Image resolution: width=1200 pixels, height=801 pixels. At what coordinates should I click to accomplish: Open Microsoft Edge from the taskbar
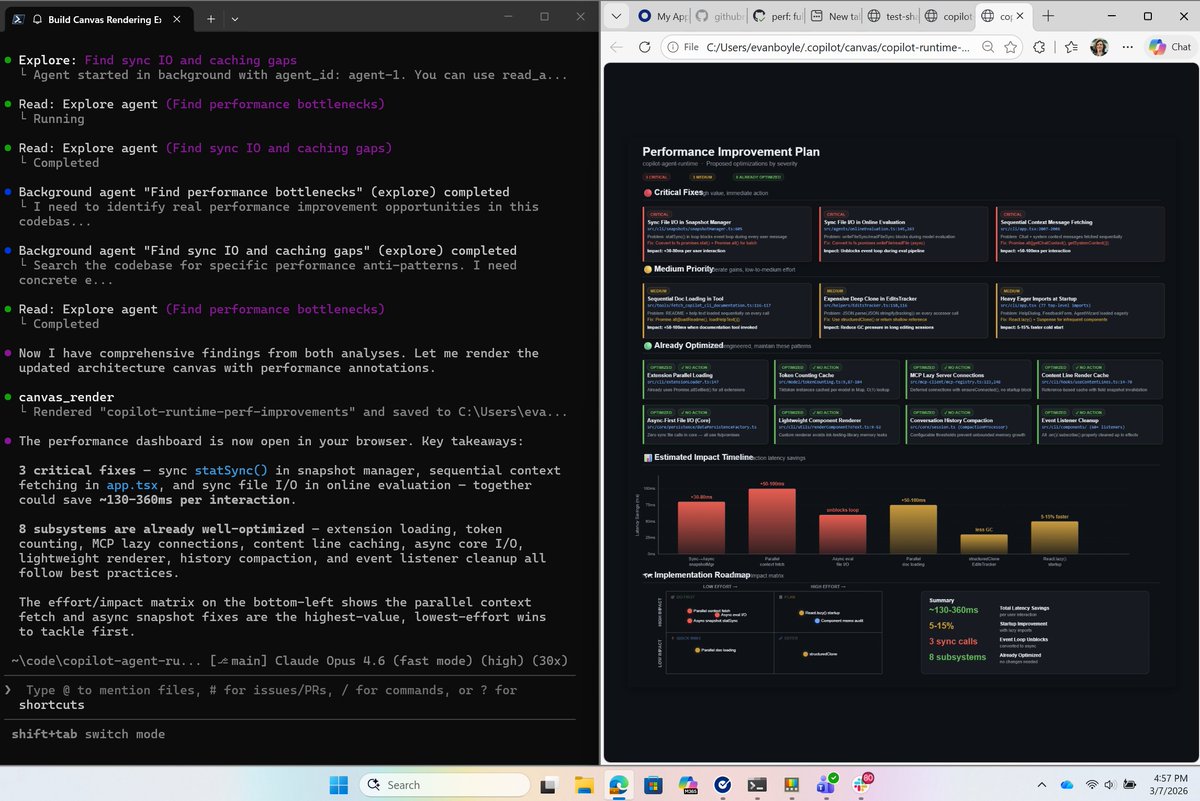click(x=619, y=784)
